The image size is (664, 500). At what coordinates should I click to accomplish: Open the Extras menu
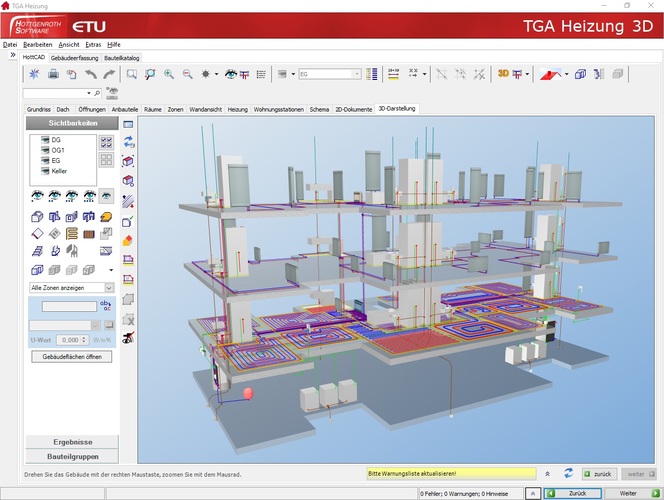point(93,45)
